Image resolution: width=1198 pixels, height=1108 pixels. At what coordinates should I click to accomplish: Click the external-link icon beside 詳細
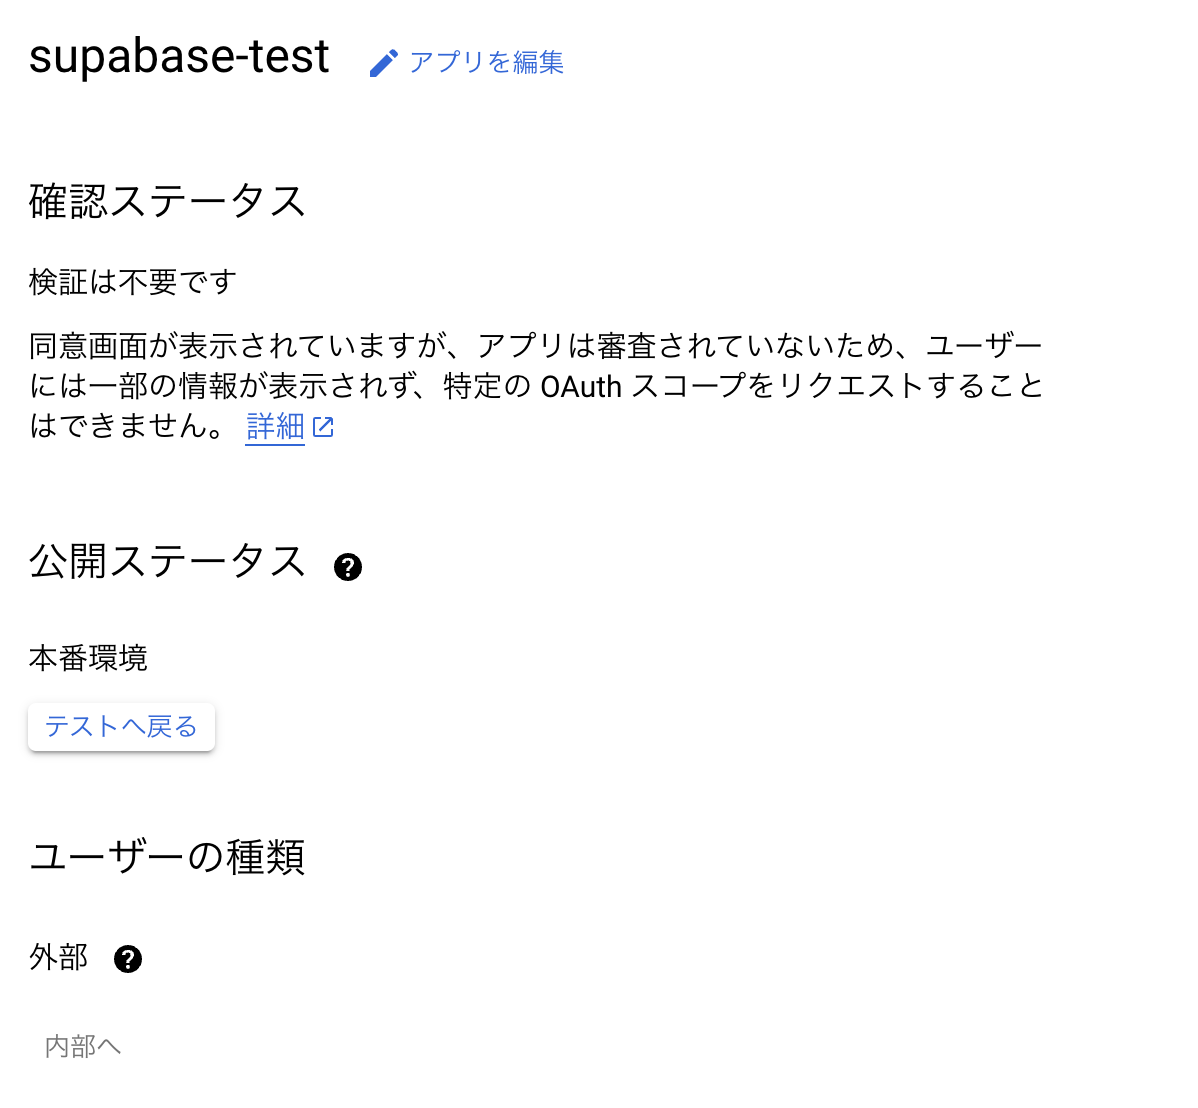tap(323, 428)
